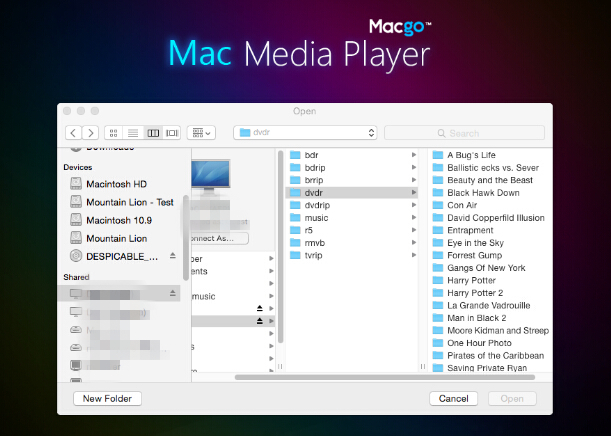Switch to column view
This screenshot has height=436, width=611.
click(x=153, y=133)
